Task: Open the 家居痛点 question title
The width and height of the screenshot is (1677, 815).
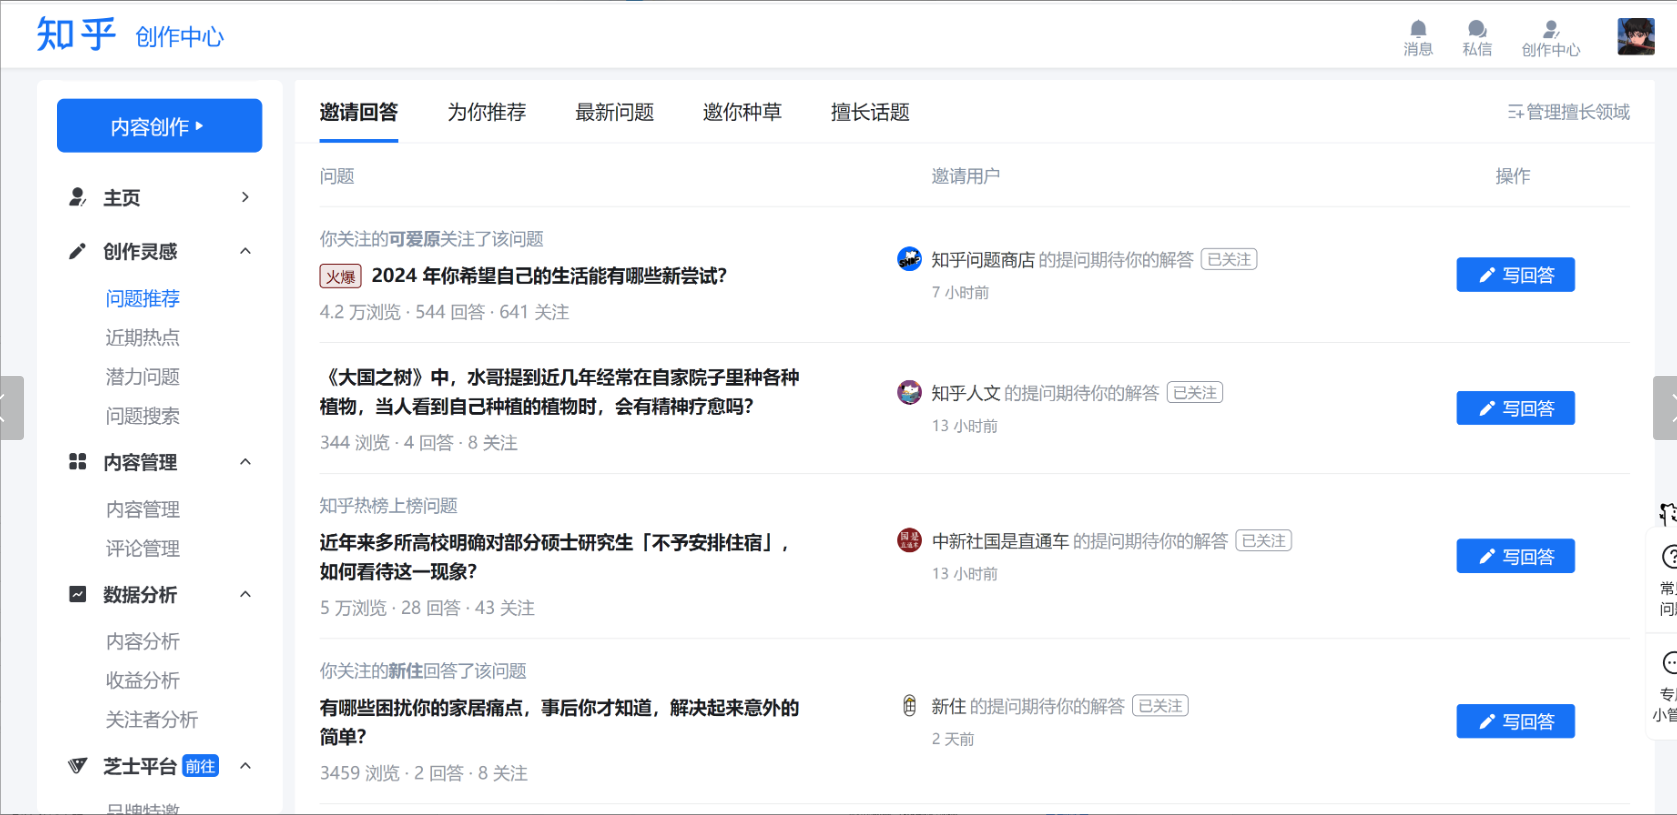Action: pyautogui.click(x=559, y=722)
